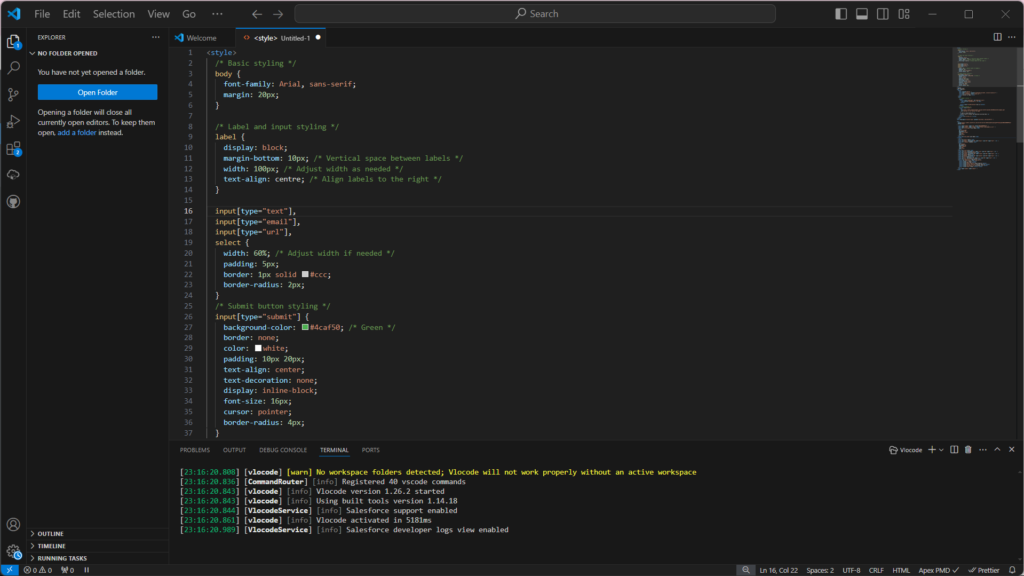Open the Search view in the activity bar
The width and height of the screenshot is (1024, 576).
coord(13,67)
